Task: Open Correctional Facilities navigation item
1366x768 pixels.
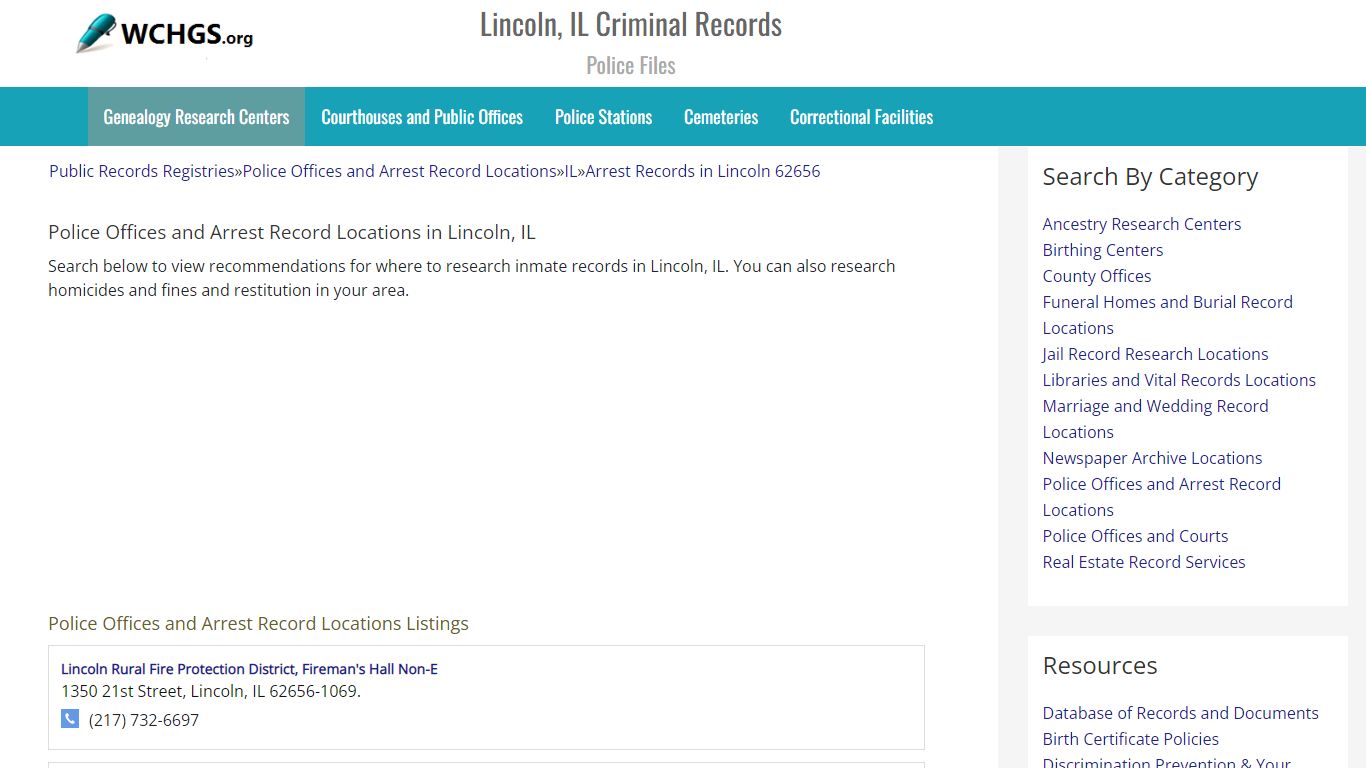Action: coord(861,117)
